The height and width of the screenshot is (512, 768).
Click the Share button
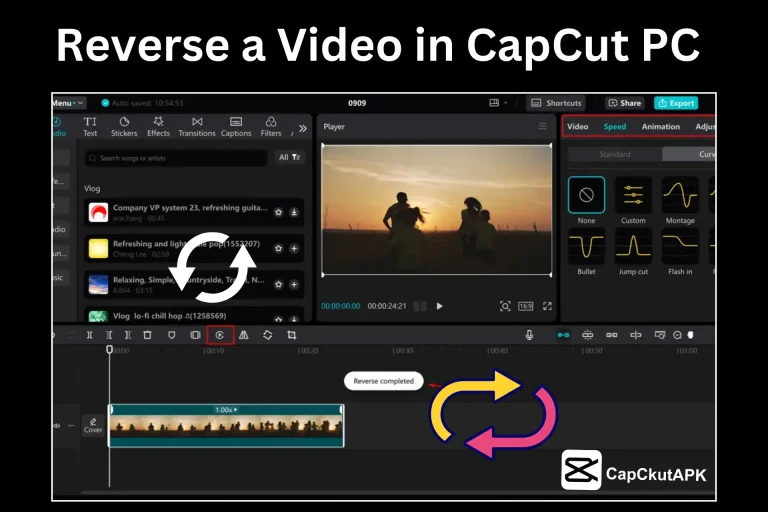(624, 103)
